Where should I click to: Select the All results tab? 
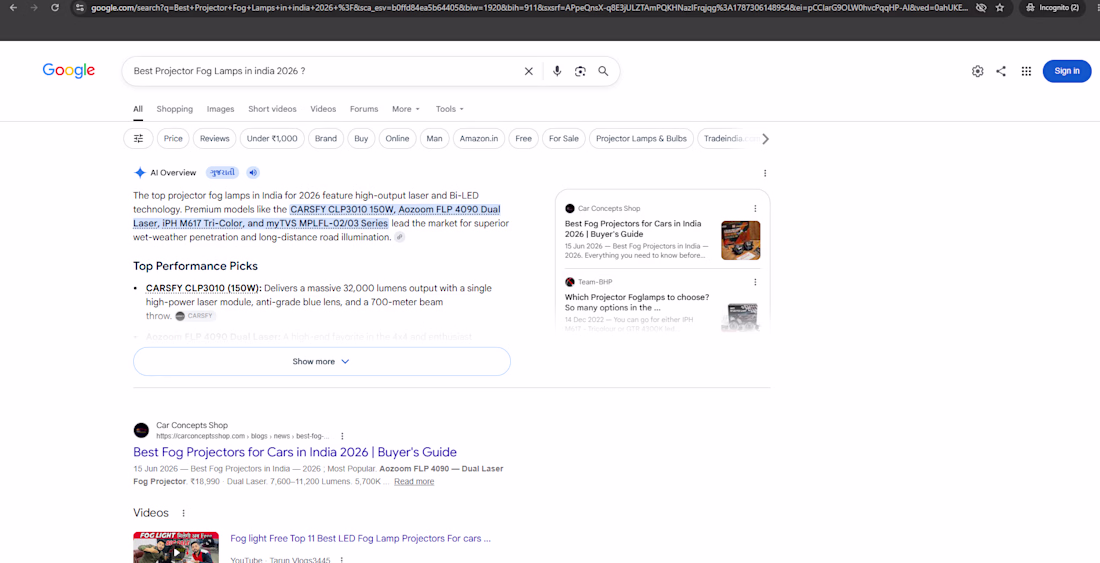point(138,109)
